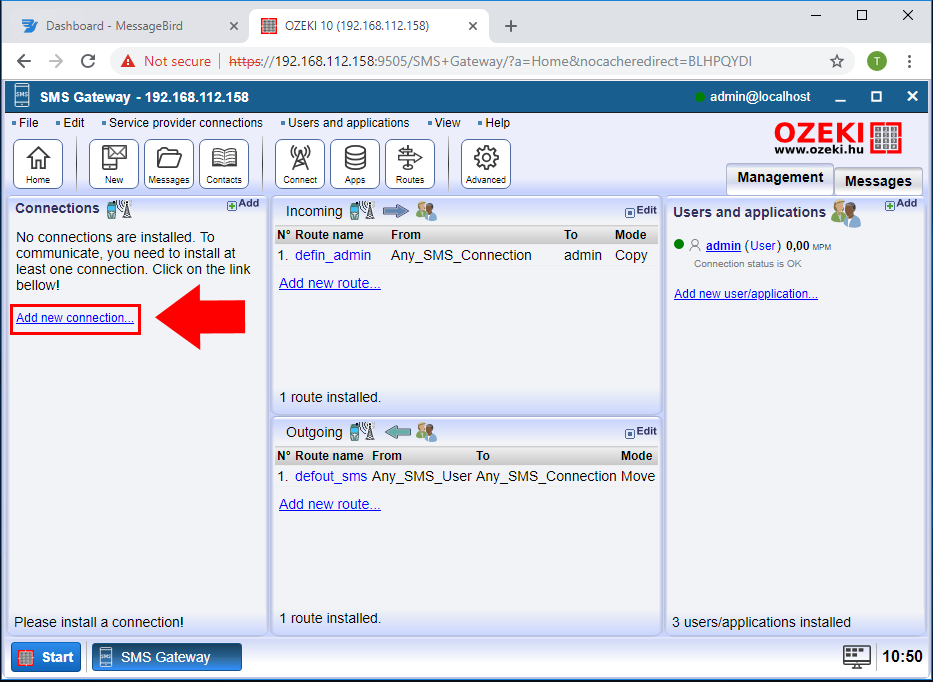
Task: Open the Contacts book icon
Action: (x=224, y=164)
